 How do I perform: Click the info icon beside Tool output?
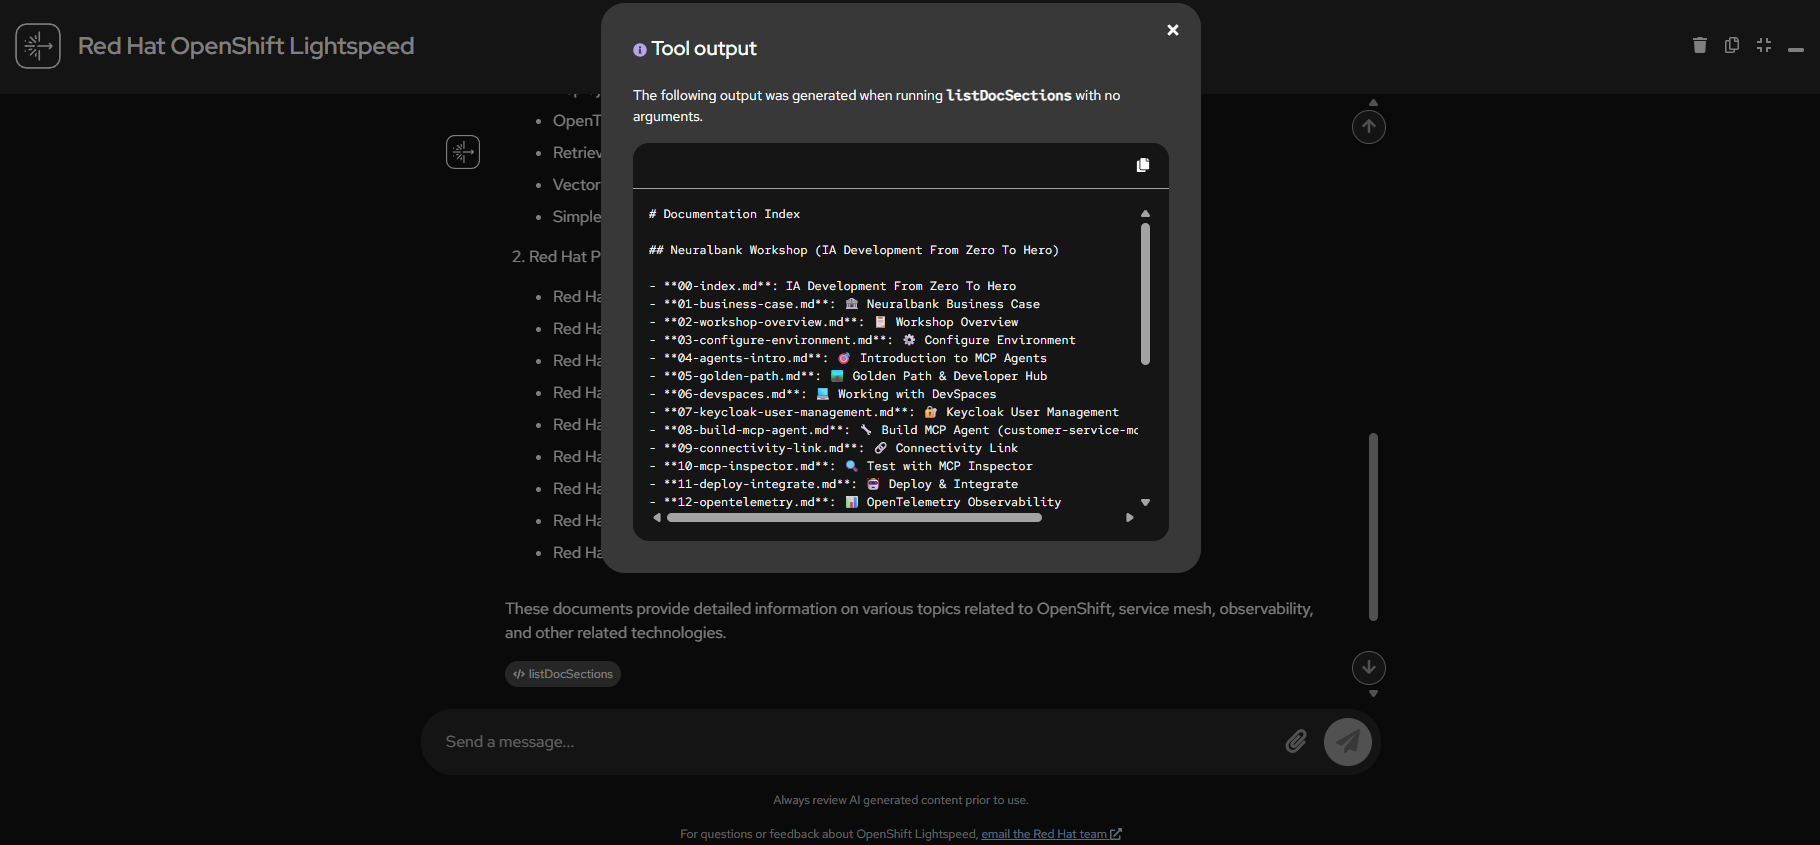click(640, 50)
